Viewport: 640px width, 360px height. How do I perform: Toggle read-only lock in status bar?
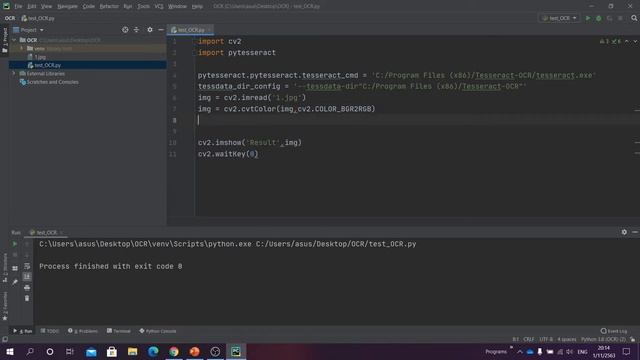pyautogui.click(x=632, y=339)
